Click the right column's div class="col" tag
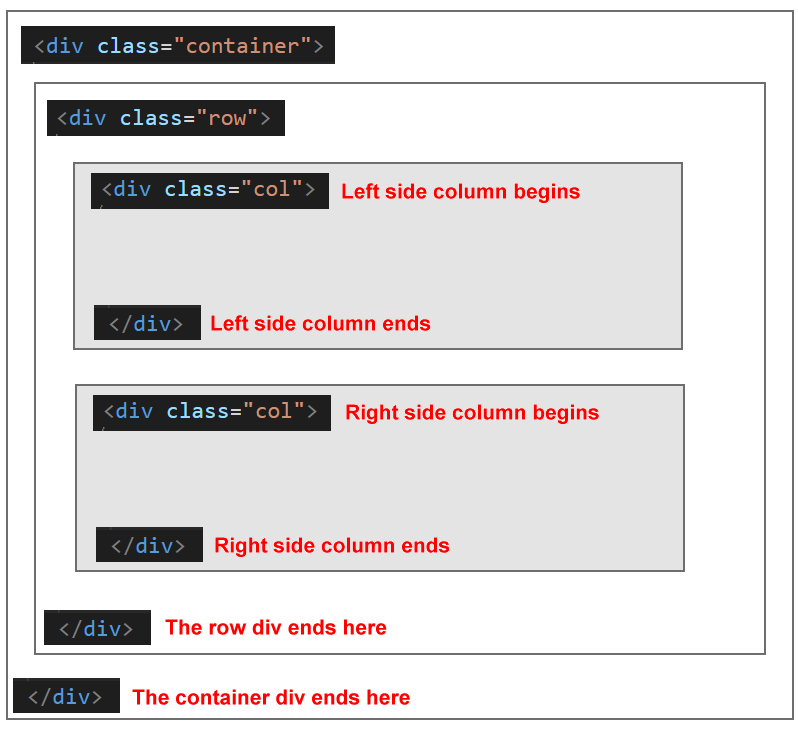This screenshot has height=730, width=798. [x=211, y=412]
